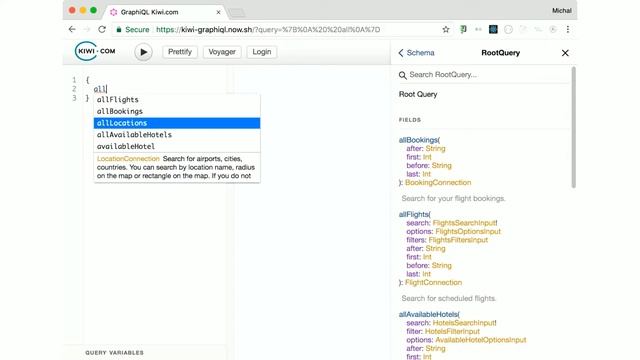The height and width of the screenshot is (360, 640).
Task: Select allBookings autocomplete suggestion
Action: [x=177, y=111]
